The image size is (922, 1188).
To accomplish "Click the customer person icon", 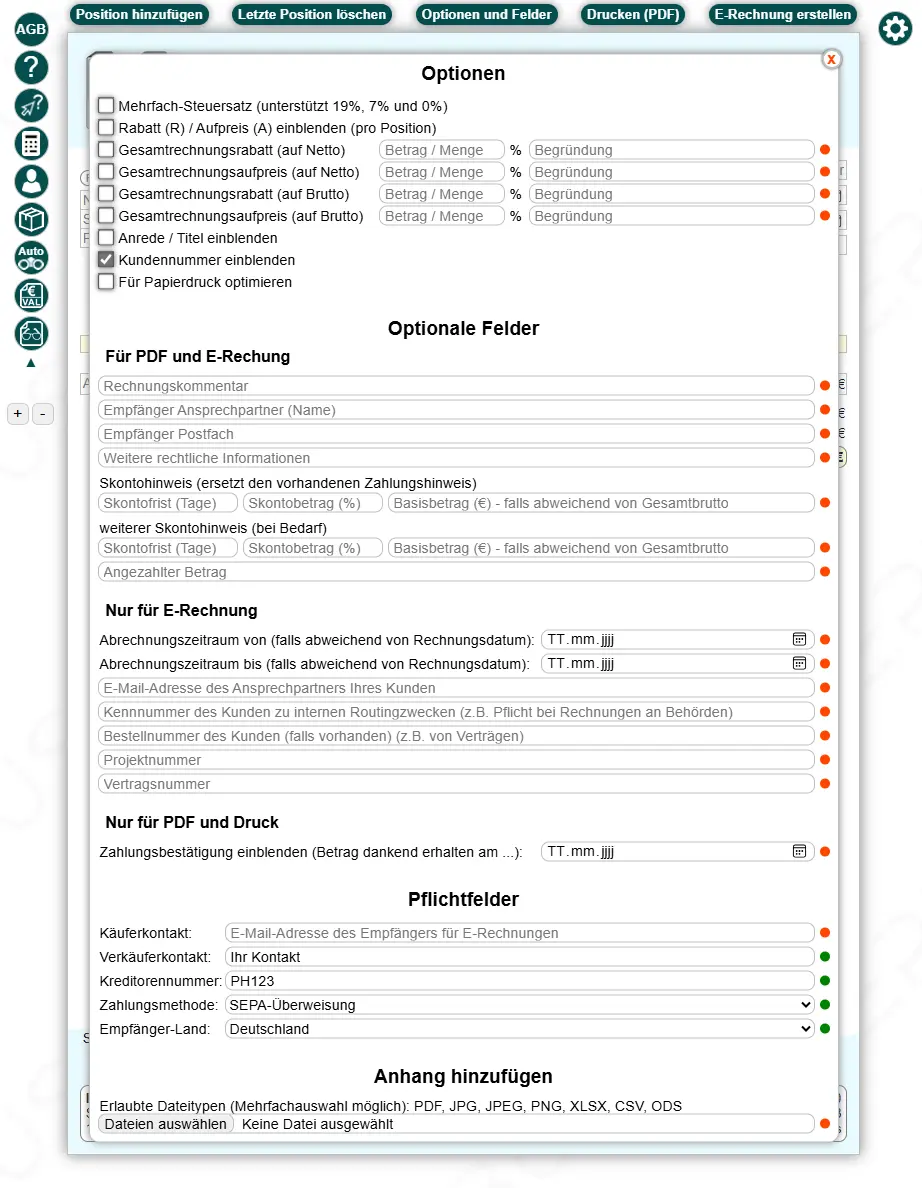I will (31, 181).
